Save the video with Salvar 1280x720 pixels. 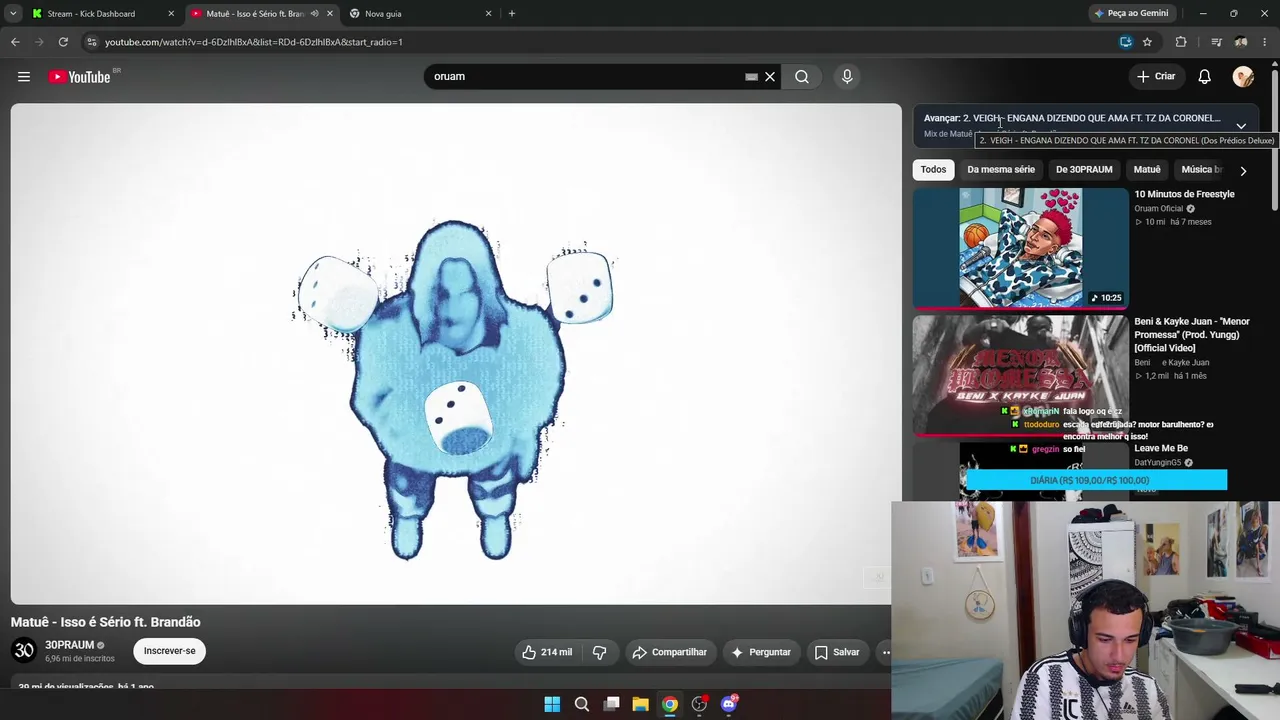(837, 652)
